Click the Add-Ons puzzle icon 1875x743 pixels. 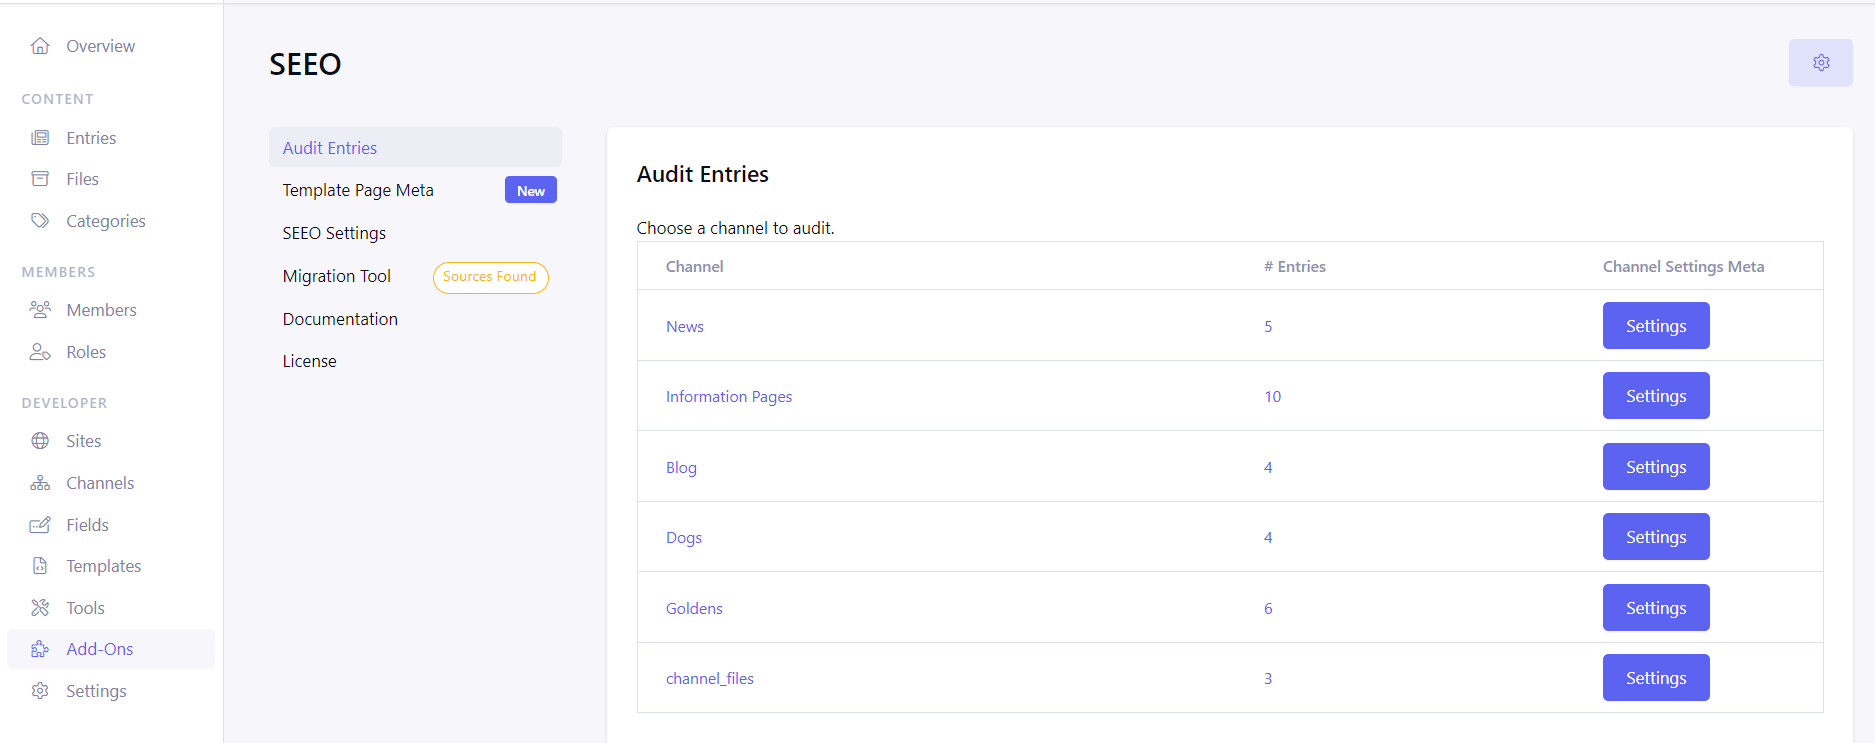tap(40, 649)
